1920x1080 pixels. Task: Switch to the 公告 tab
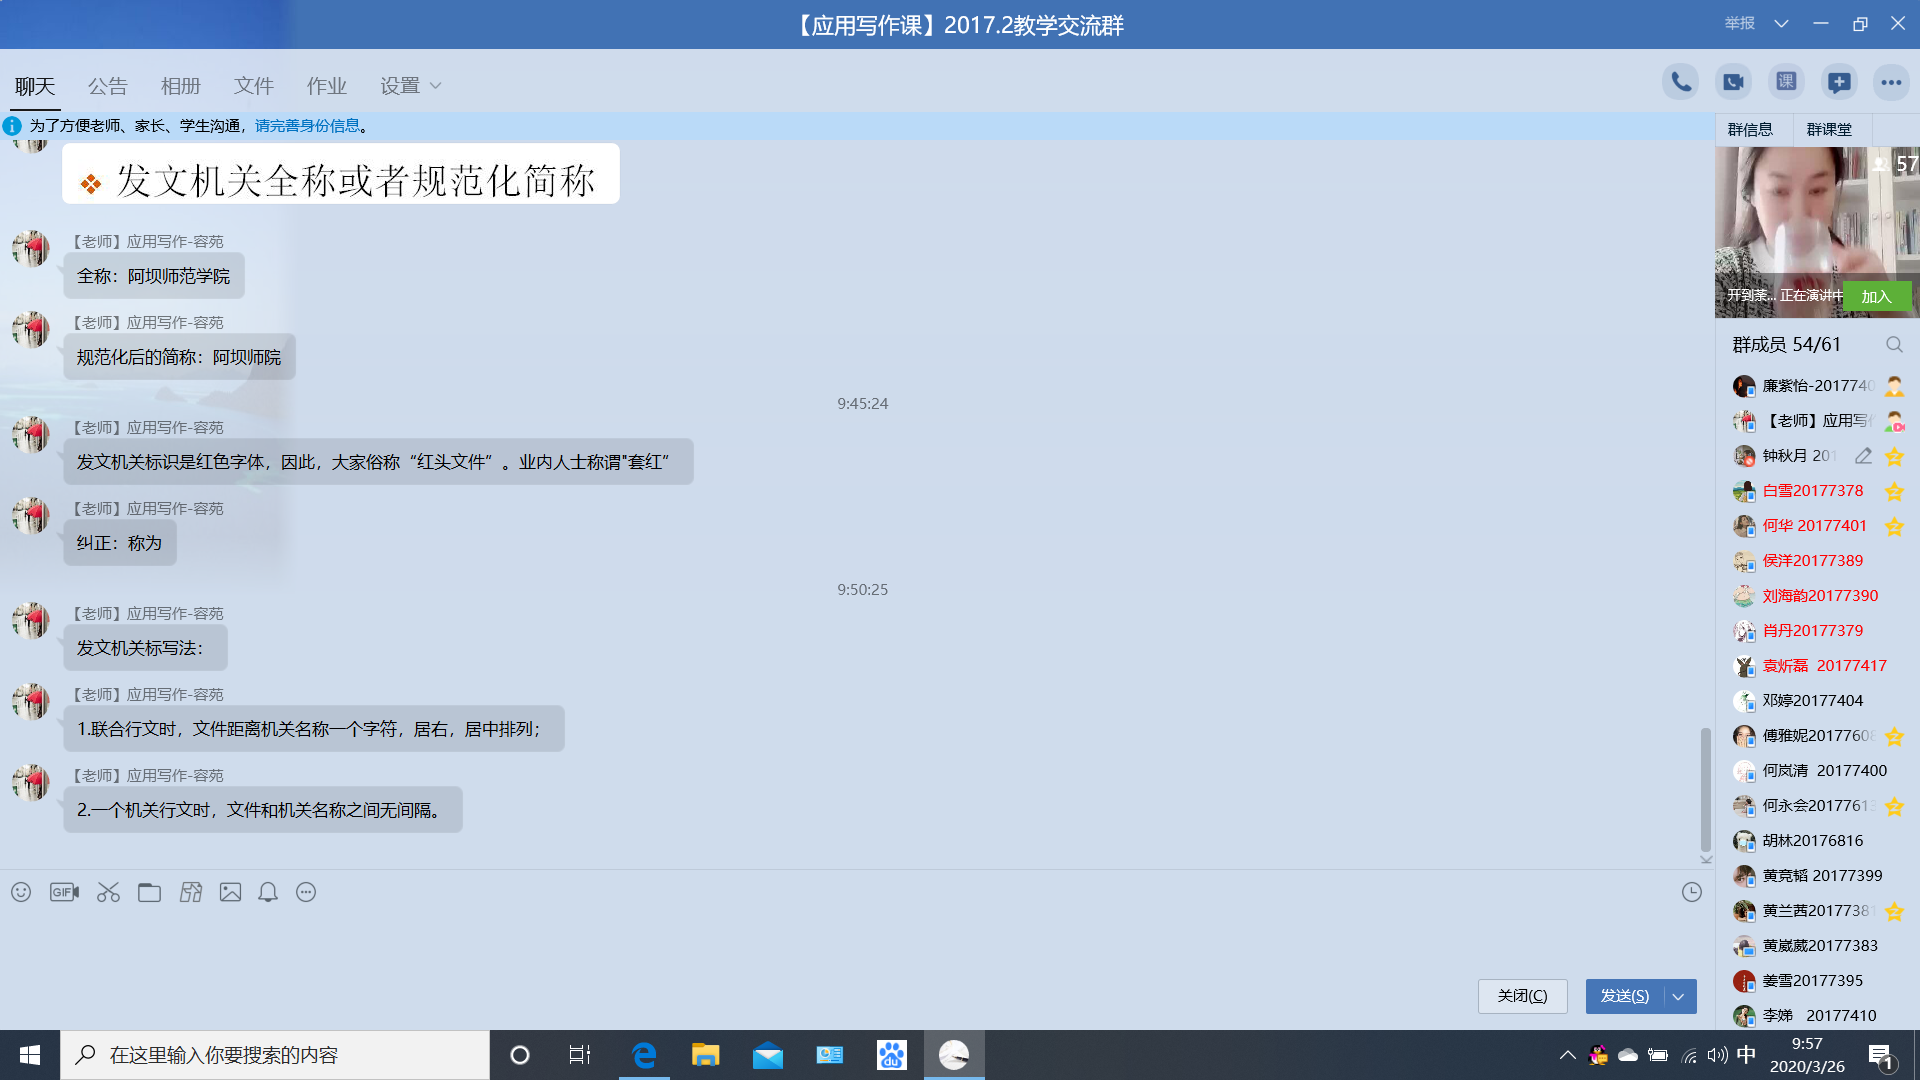click(107, 86)
